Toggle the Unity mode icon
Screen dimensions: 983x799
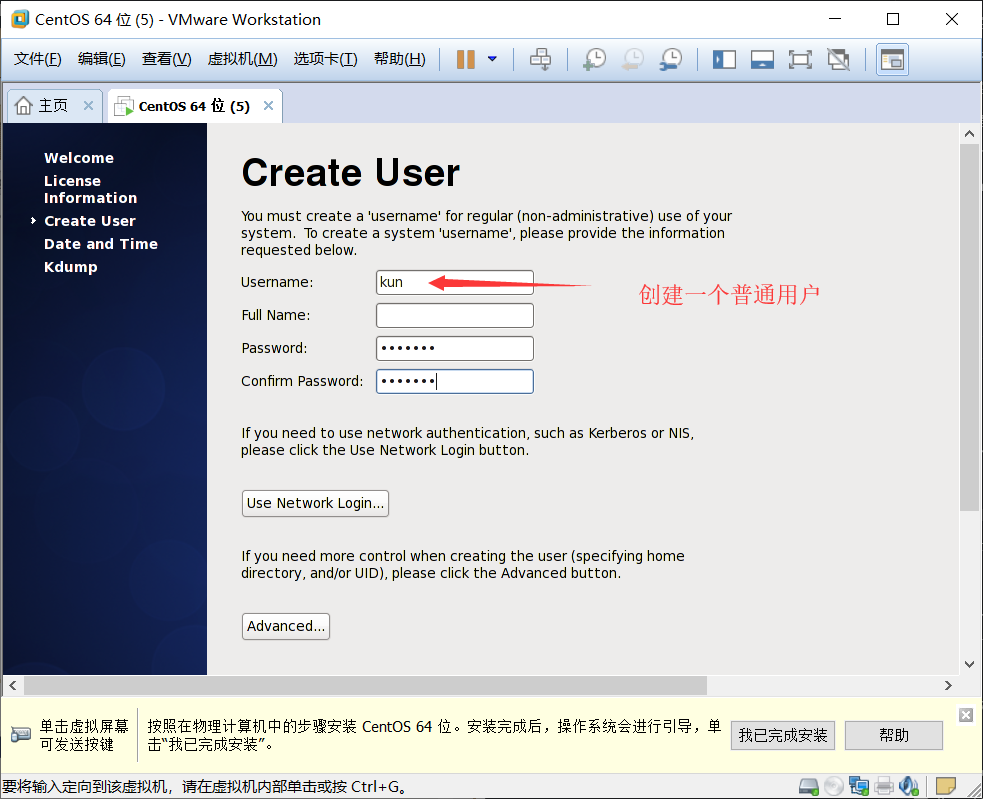(839, 59)
